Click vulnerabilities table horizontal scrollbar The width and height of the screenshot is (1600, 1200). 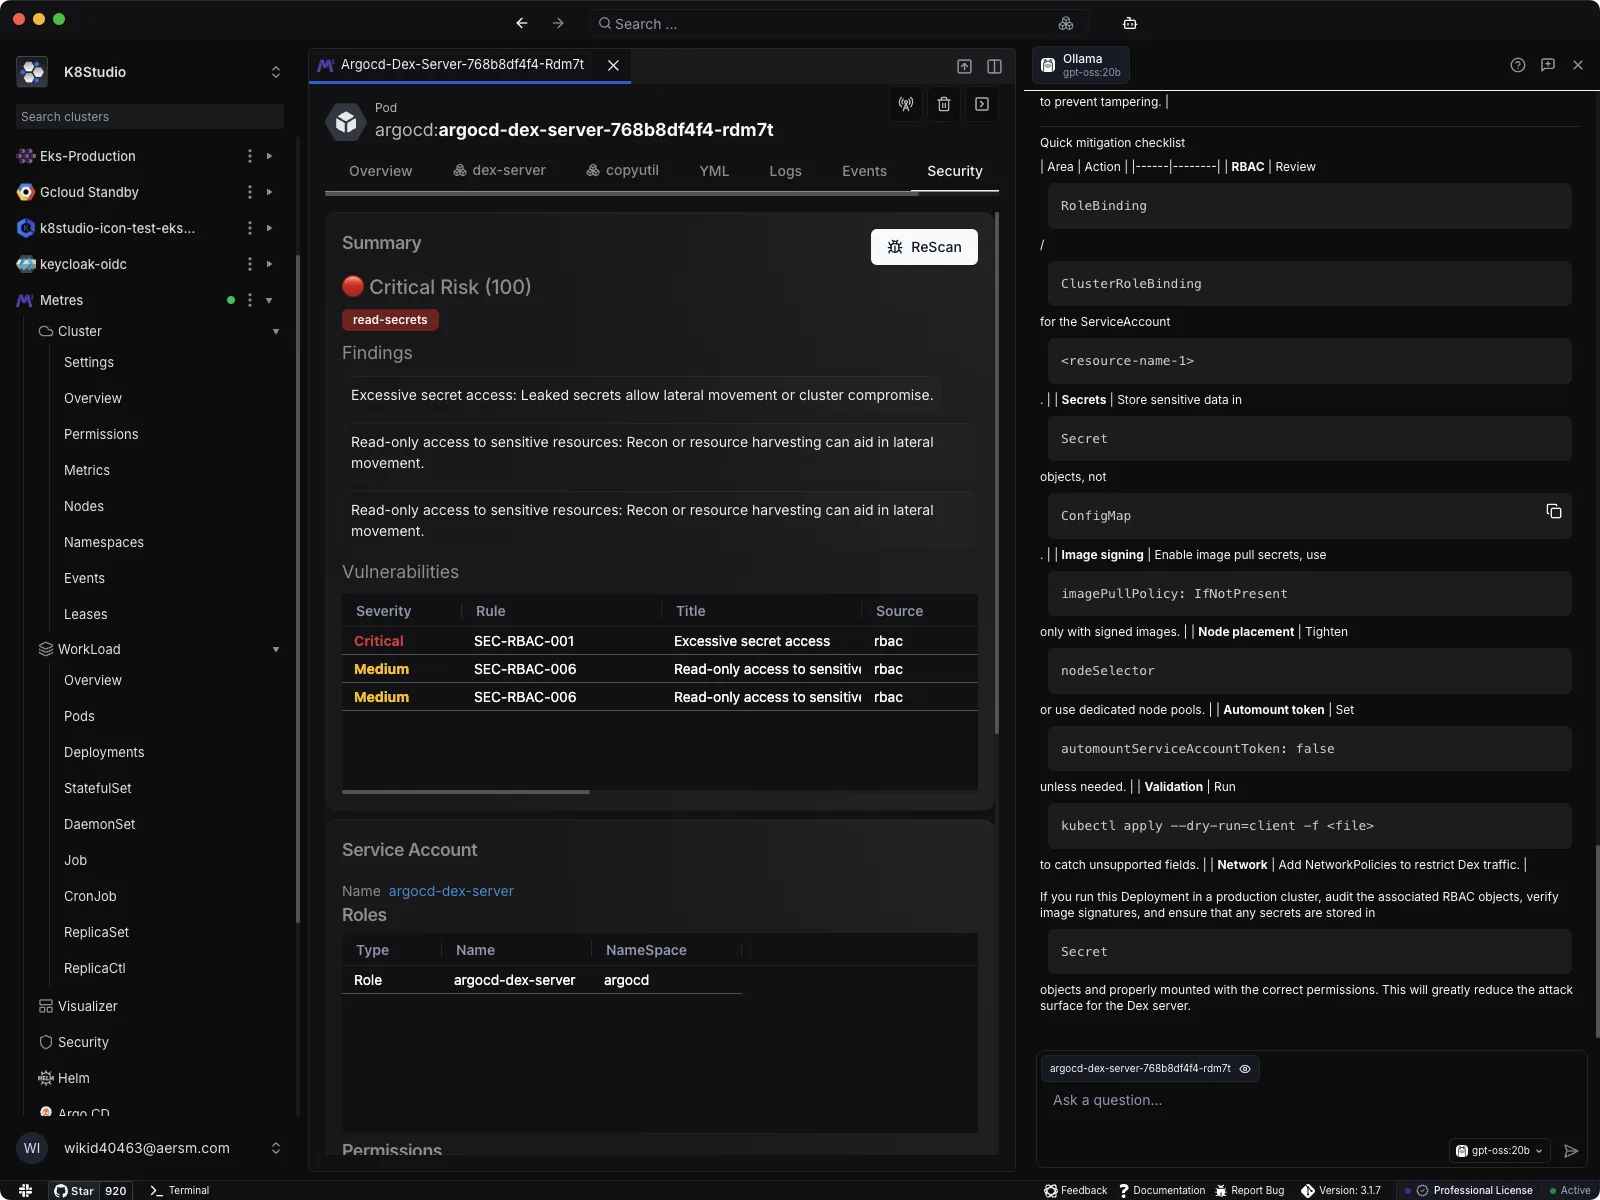[x=466, y=792]
